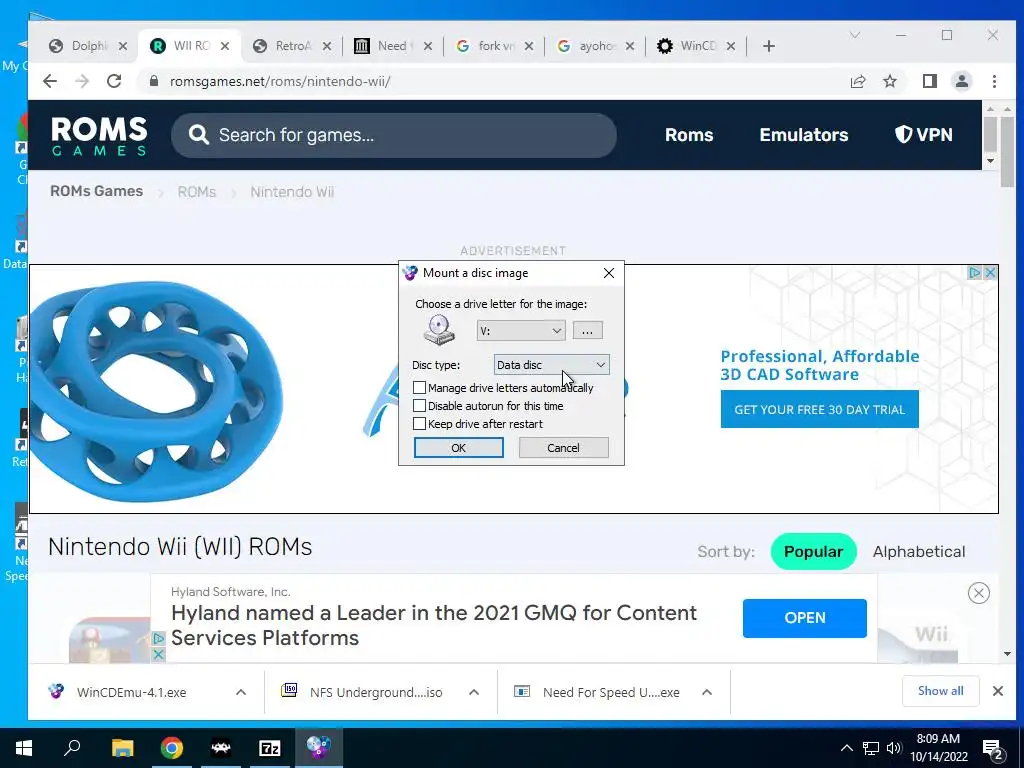Confirm mount with the OK button

pyautogui.click(x=458, y=447)
